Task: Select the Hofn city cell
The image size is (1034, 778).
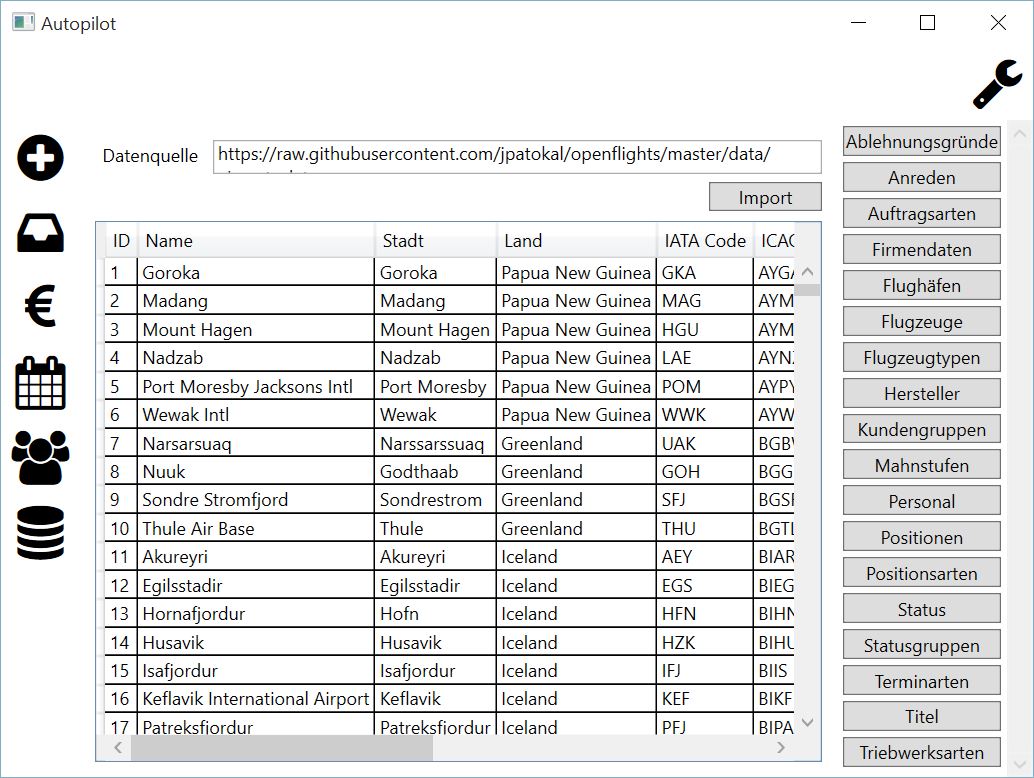Action: pos(435,614)
